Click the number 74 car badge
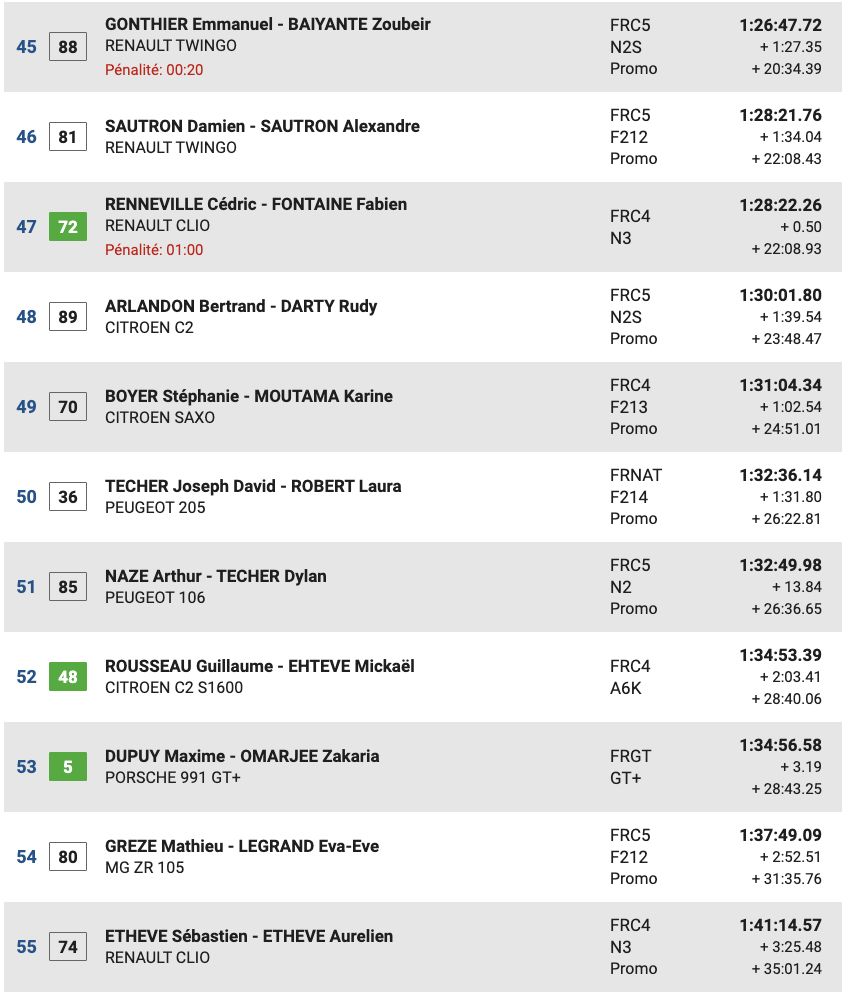Viewport: 852px width, 992px height. coord(67,947)
